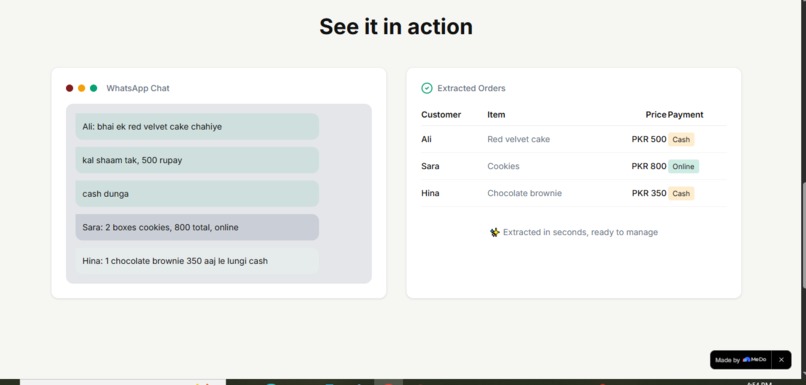Select message 'kal shaam tak, 500 rupay'
The image size is (806, 385).
click(197, 160)
